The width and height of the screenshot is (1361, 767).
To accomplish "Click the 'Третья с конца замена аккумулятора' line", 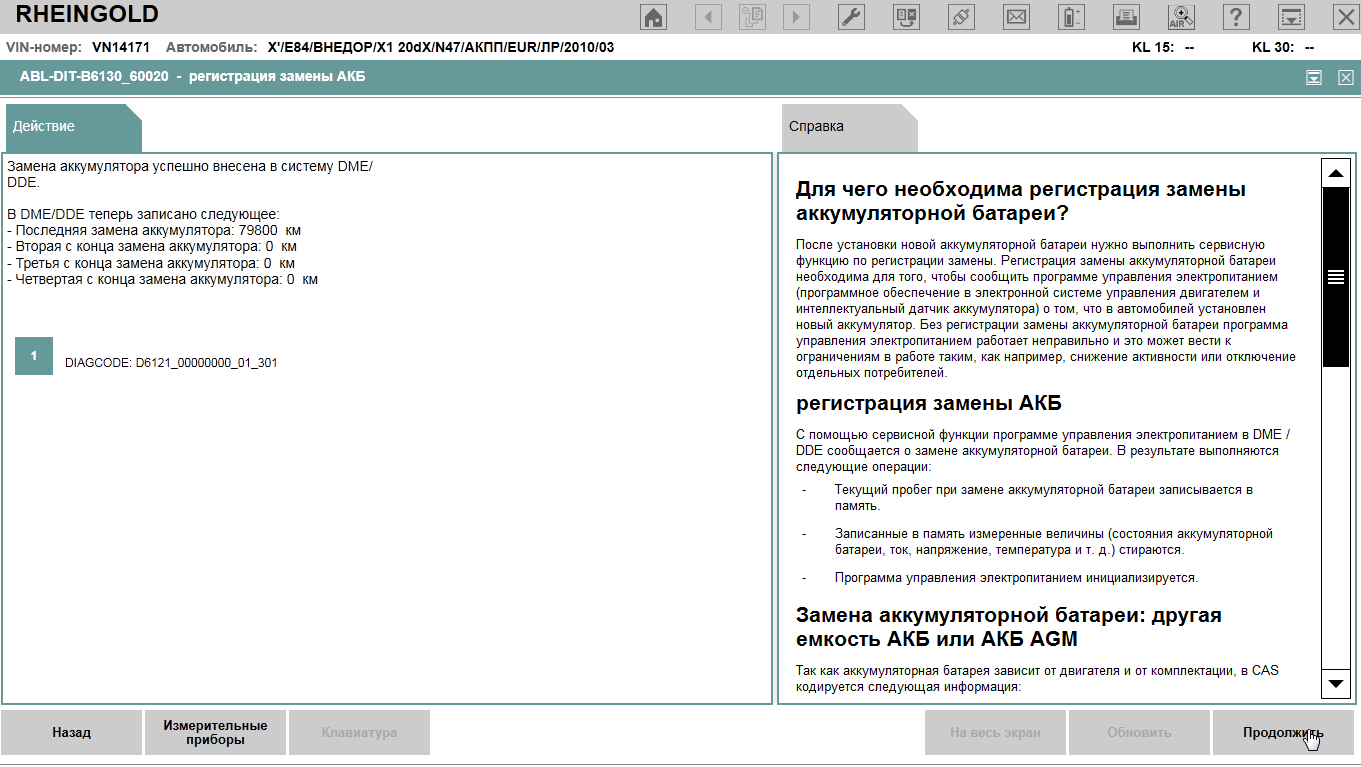I will (x=151, y=263).
